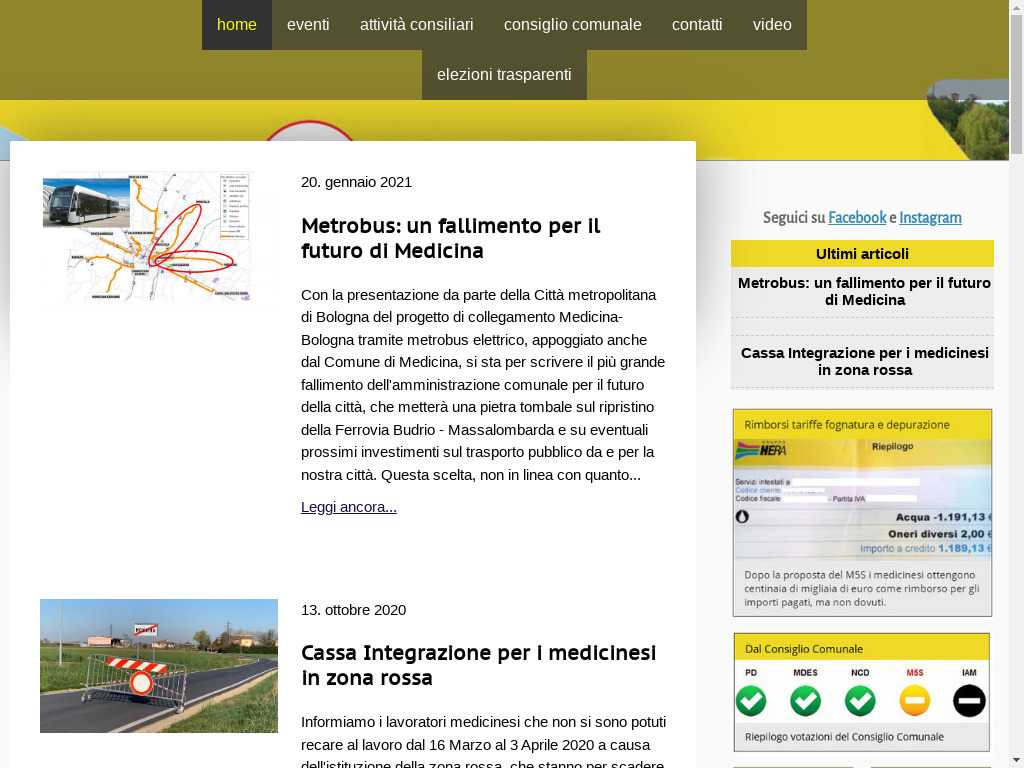
Task: Click the Importo a credito 1.189,13 text
Action: coord(925,548)
